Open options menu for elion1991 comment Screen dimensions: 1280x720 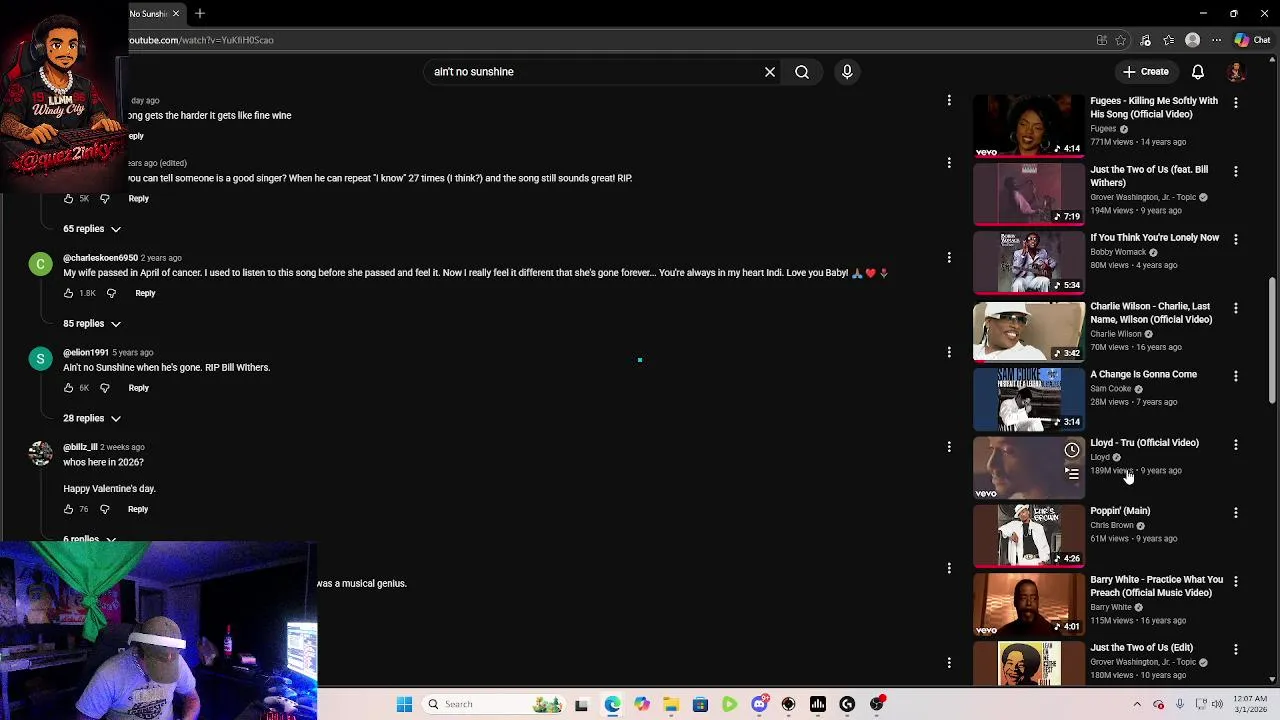(949, 352)
